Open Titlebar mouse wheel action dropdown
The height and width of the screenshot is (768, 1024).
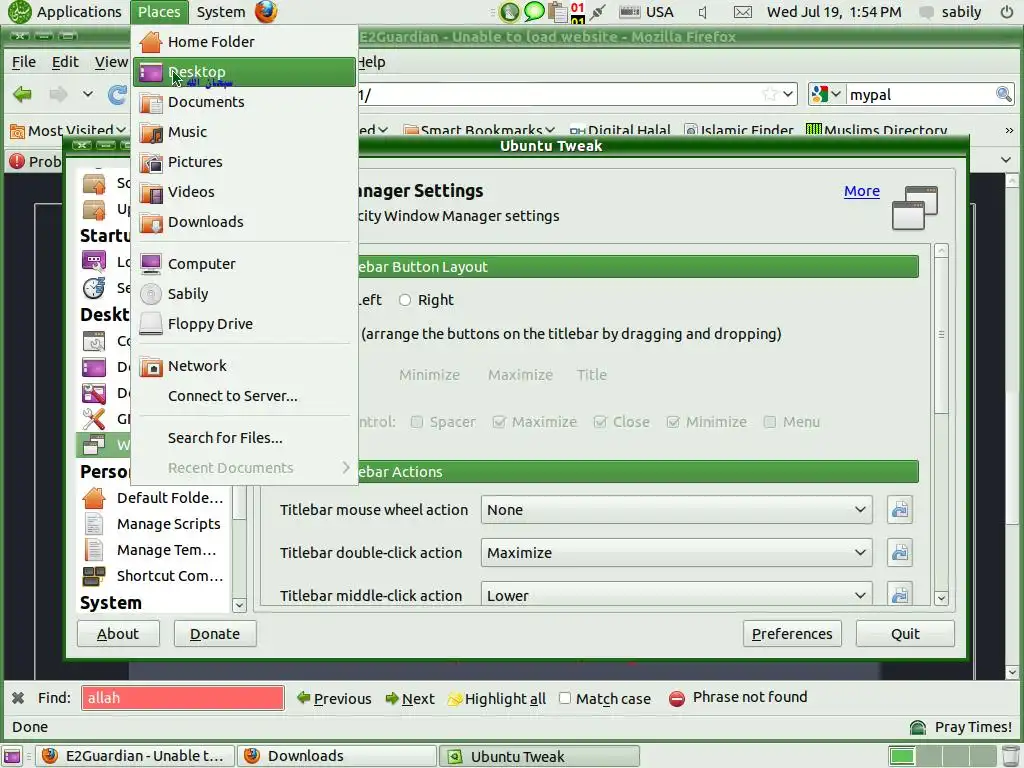[x=676, y=509]
